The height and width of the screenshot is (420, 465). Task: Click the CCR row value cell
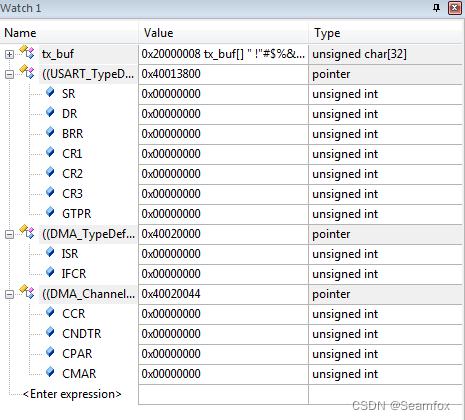click(x=223, y=314)
